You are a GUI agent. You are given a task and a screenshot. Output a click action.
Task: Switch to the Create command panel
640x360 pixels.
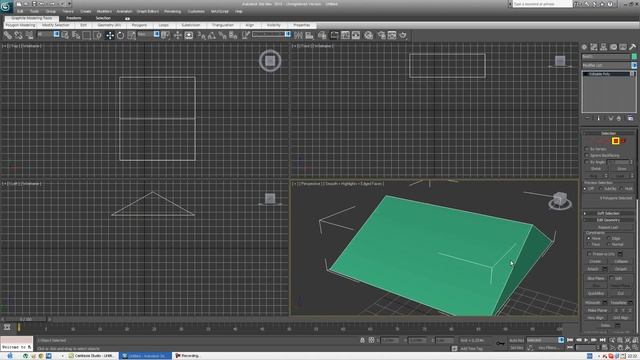[x=584, y=47]
